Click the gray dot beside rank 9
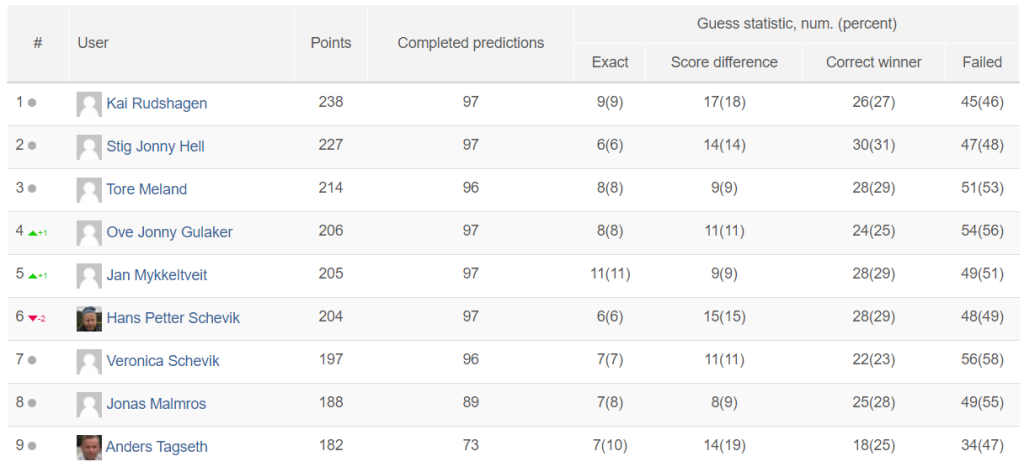1024x467 pixels. coord(32,446)
